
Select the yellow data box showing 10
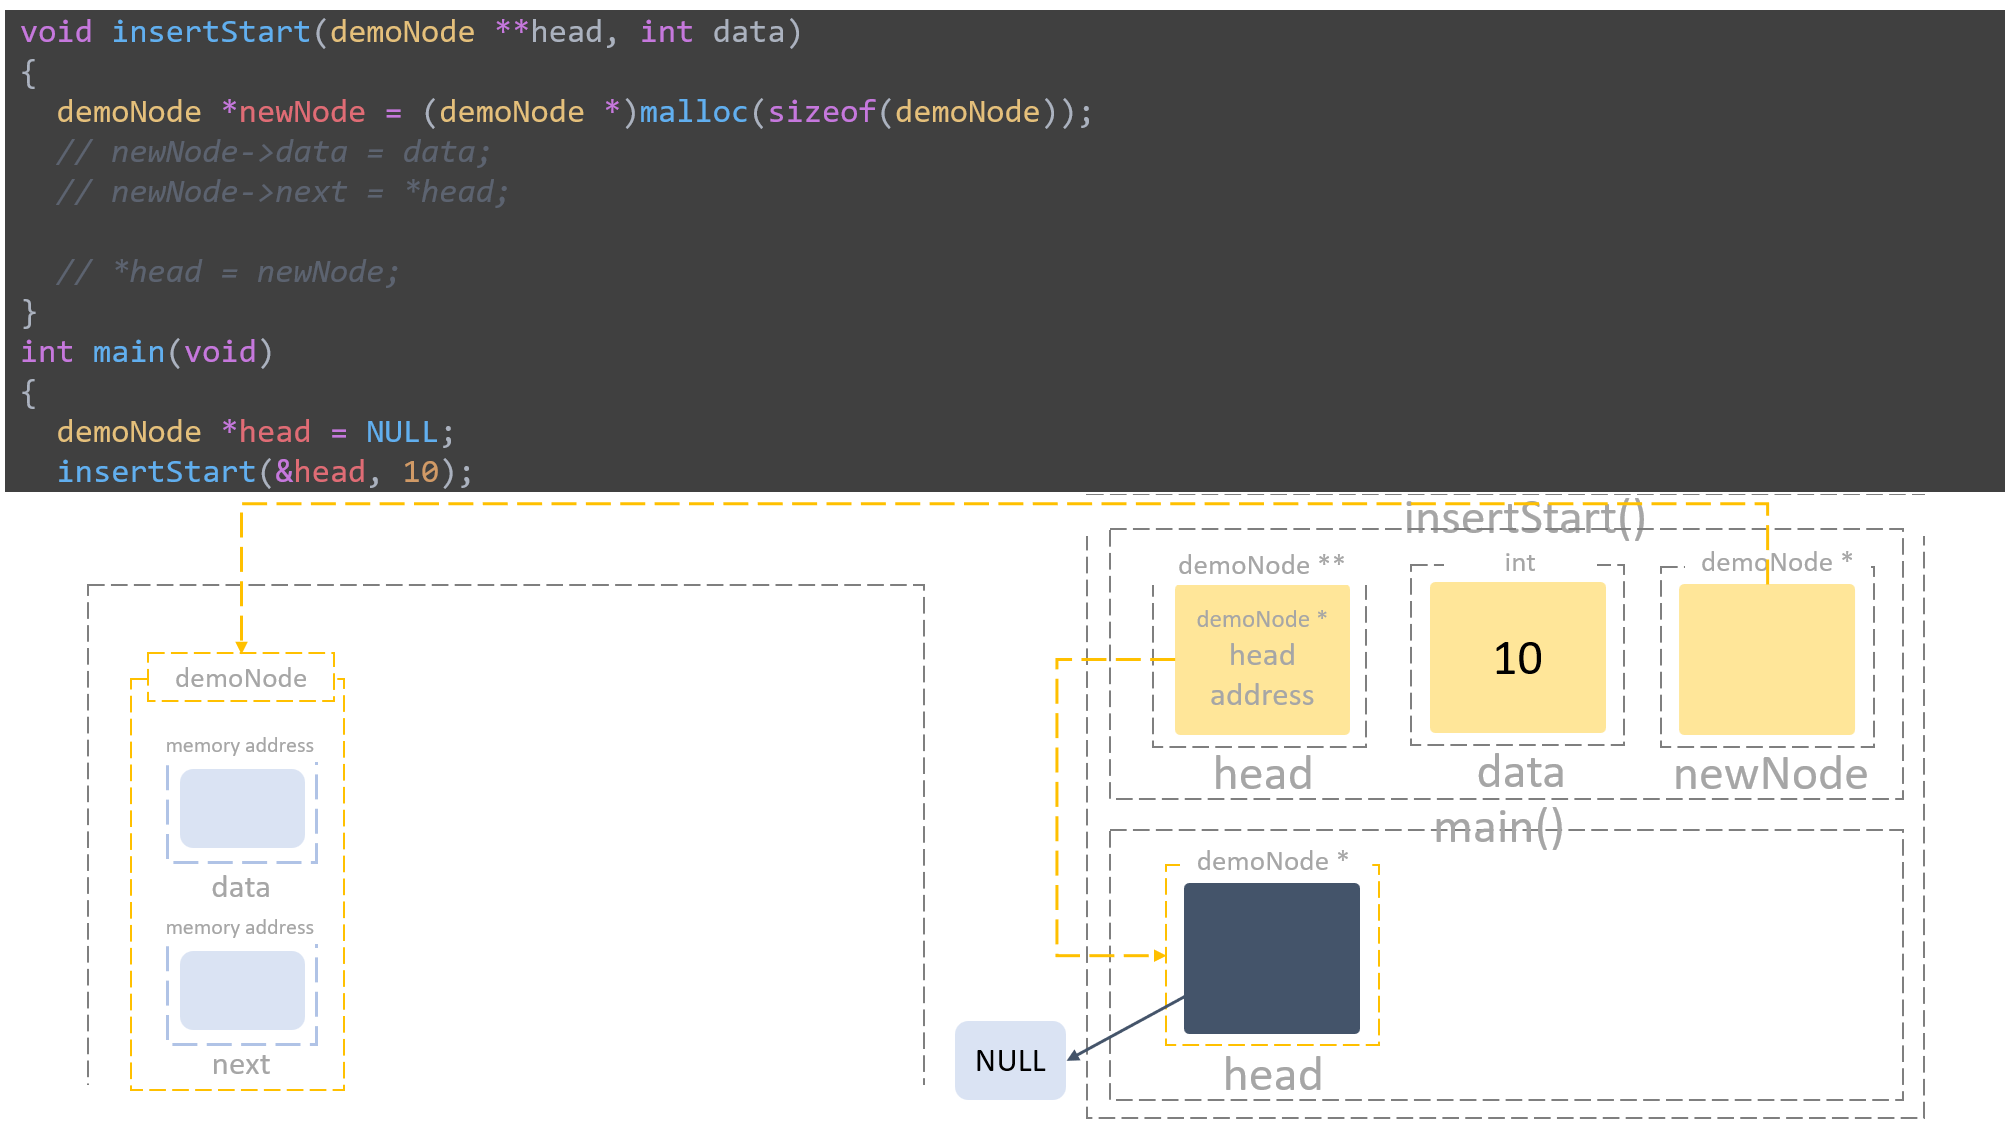[1517, 657]
